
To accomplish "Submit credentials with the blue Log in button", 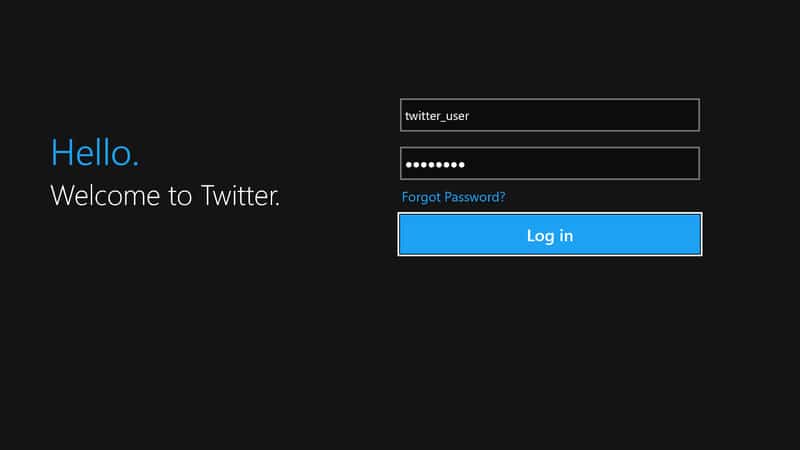I will point(550,235).
